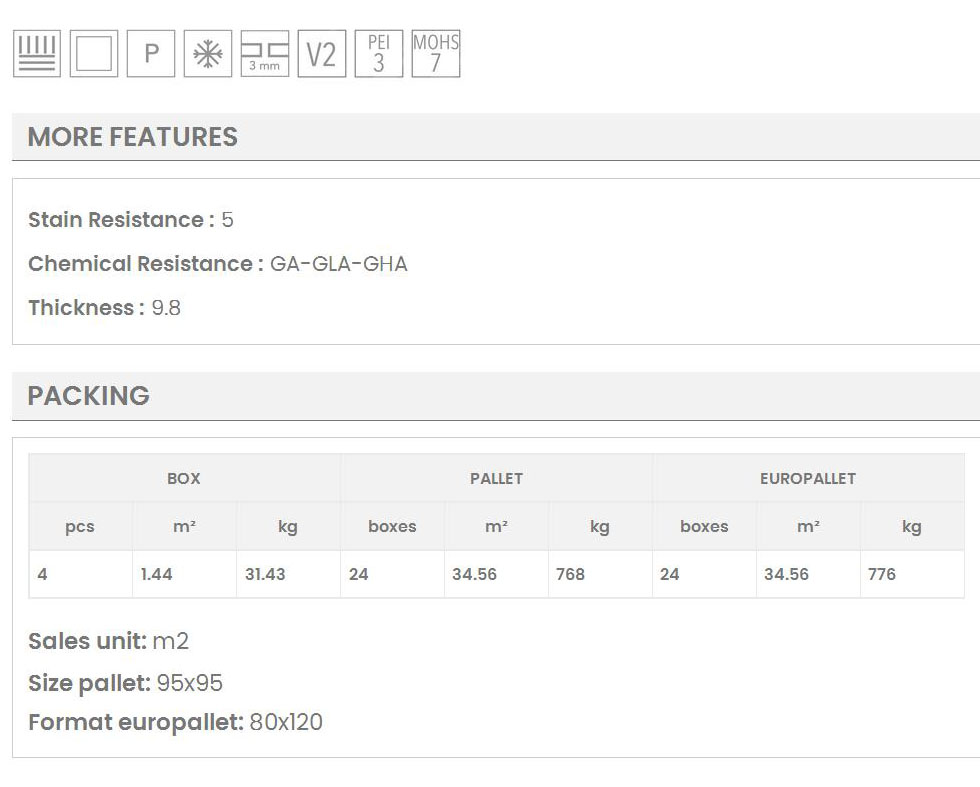Screen dimensions: 980x787
Task: Select the PALLET column group header
Action: 496,478
